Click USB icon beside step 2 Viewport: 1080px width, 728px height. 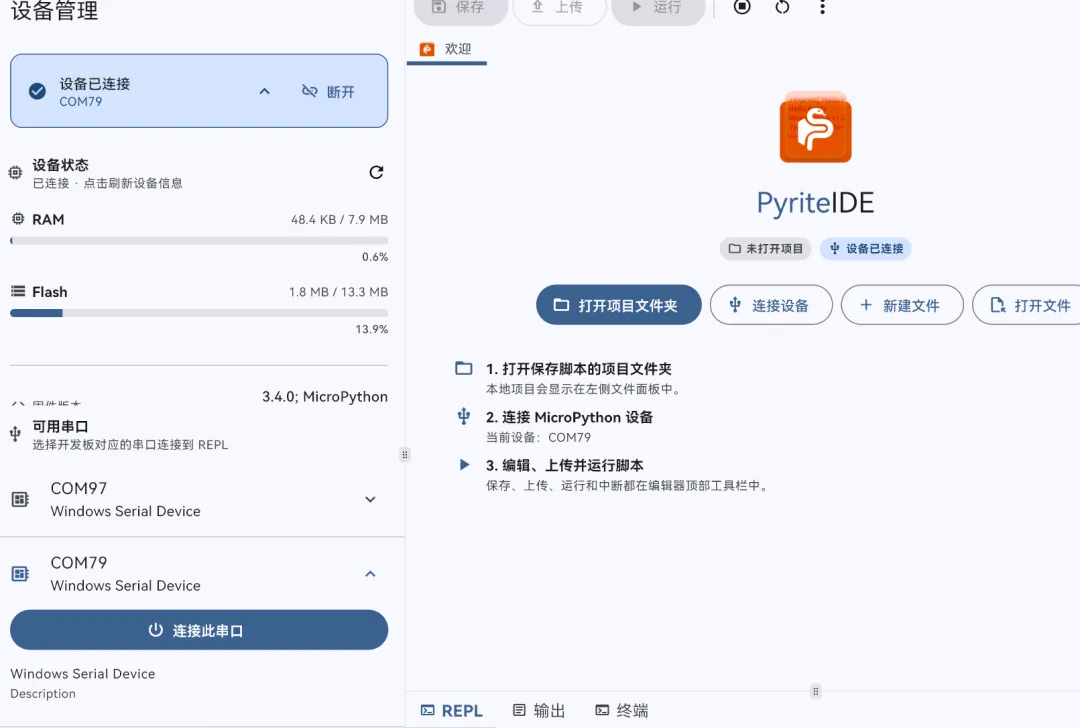tap(464, 416)
